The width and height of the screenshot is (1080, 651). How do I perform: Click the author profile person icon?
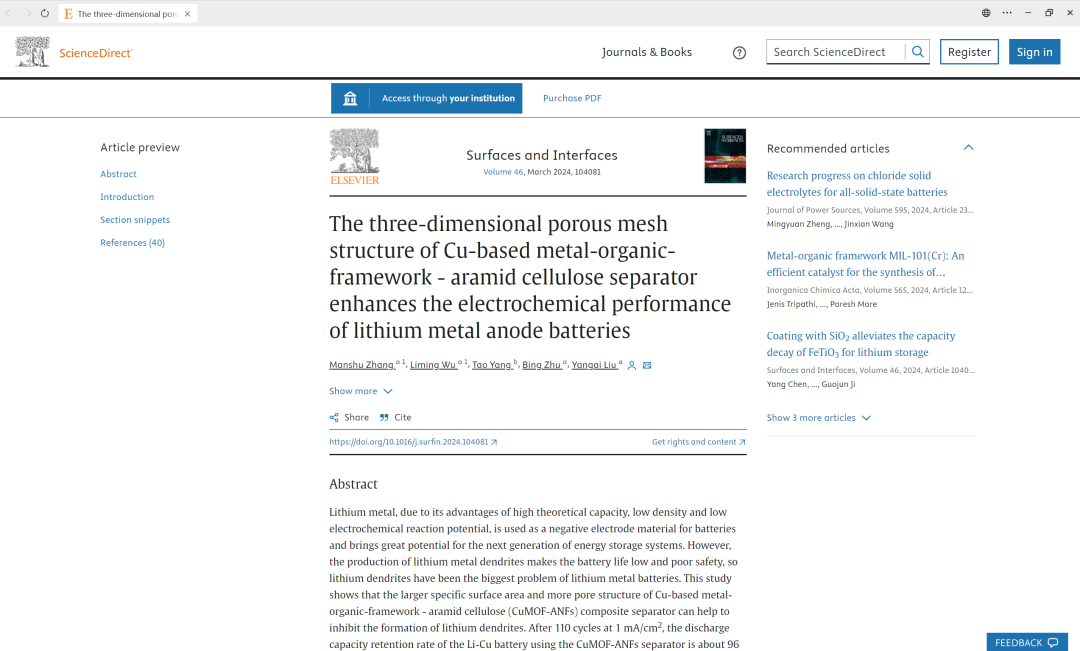[632, 366]
